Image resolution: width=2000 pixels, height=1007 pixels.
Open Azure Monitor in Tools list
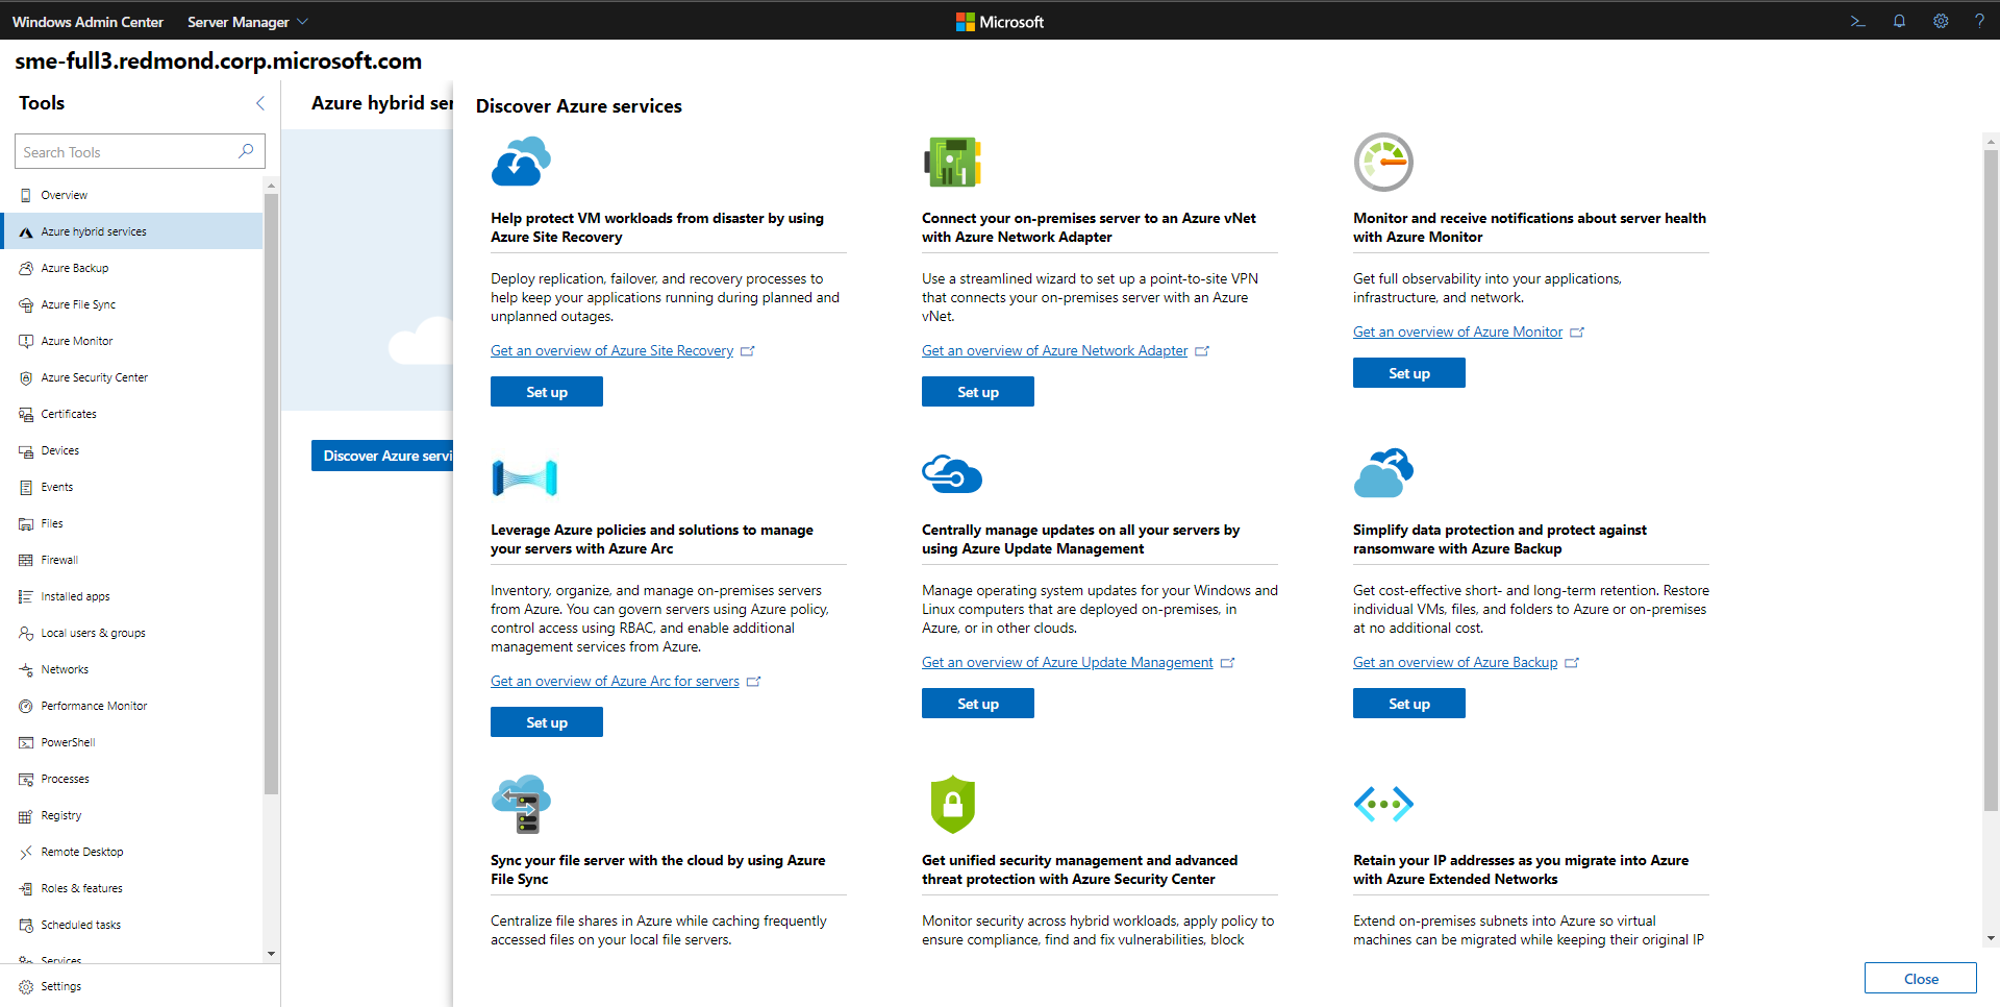132,341
